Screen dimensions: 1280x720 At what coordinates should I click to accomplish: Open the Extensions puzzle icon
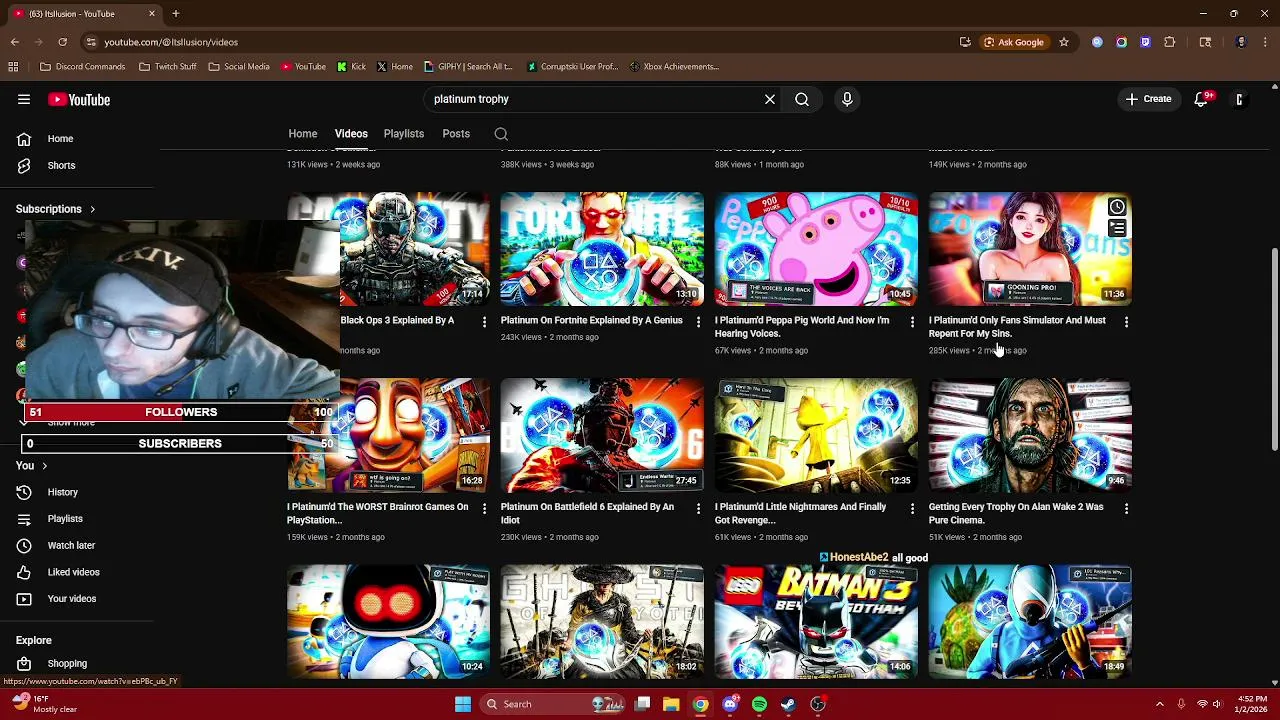tap(1170, 42)
